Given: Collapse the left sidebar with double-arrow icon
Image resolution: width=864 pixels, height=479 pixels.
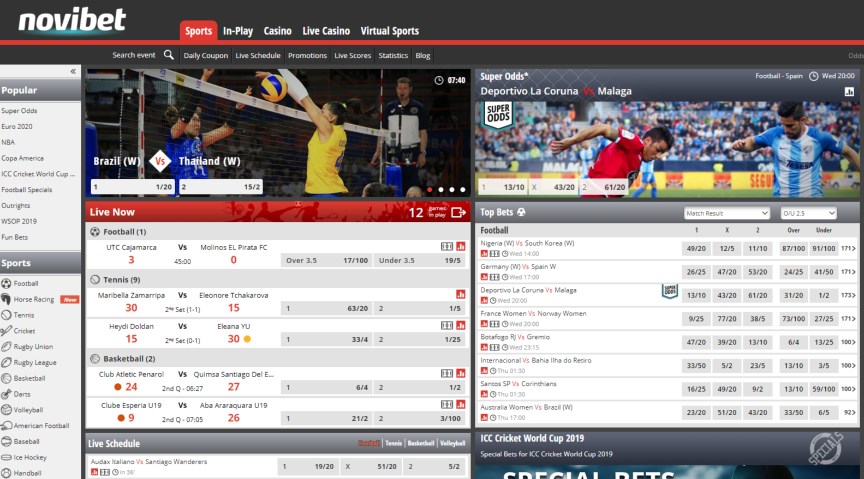Looking at the screenshot, I should coord(73,72).
